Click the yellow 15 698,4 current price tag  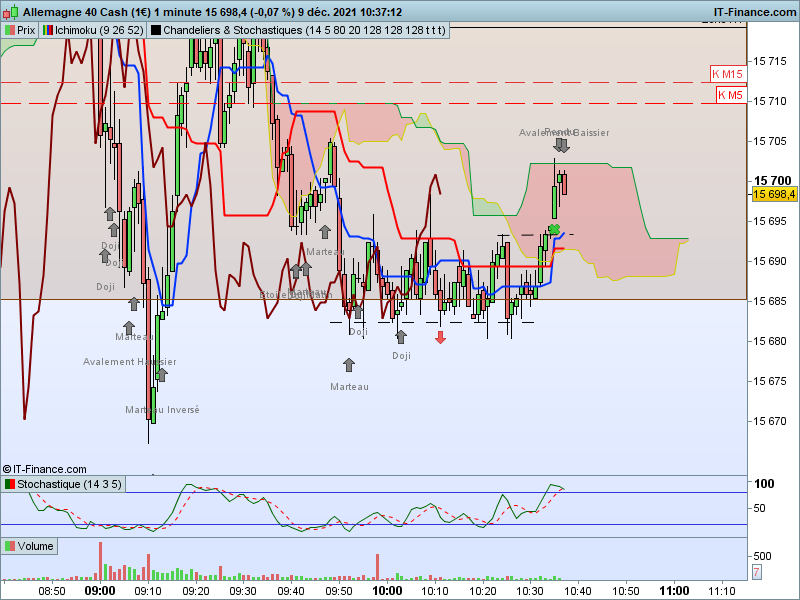(x=774, y=194)
